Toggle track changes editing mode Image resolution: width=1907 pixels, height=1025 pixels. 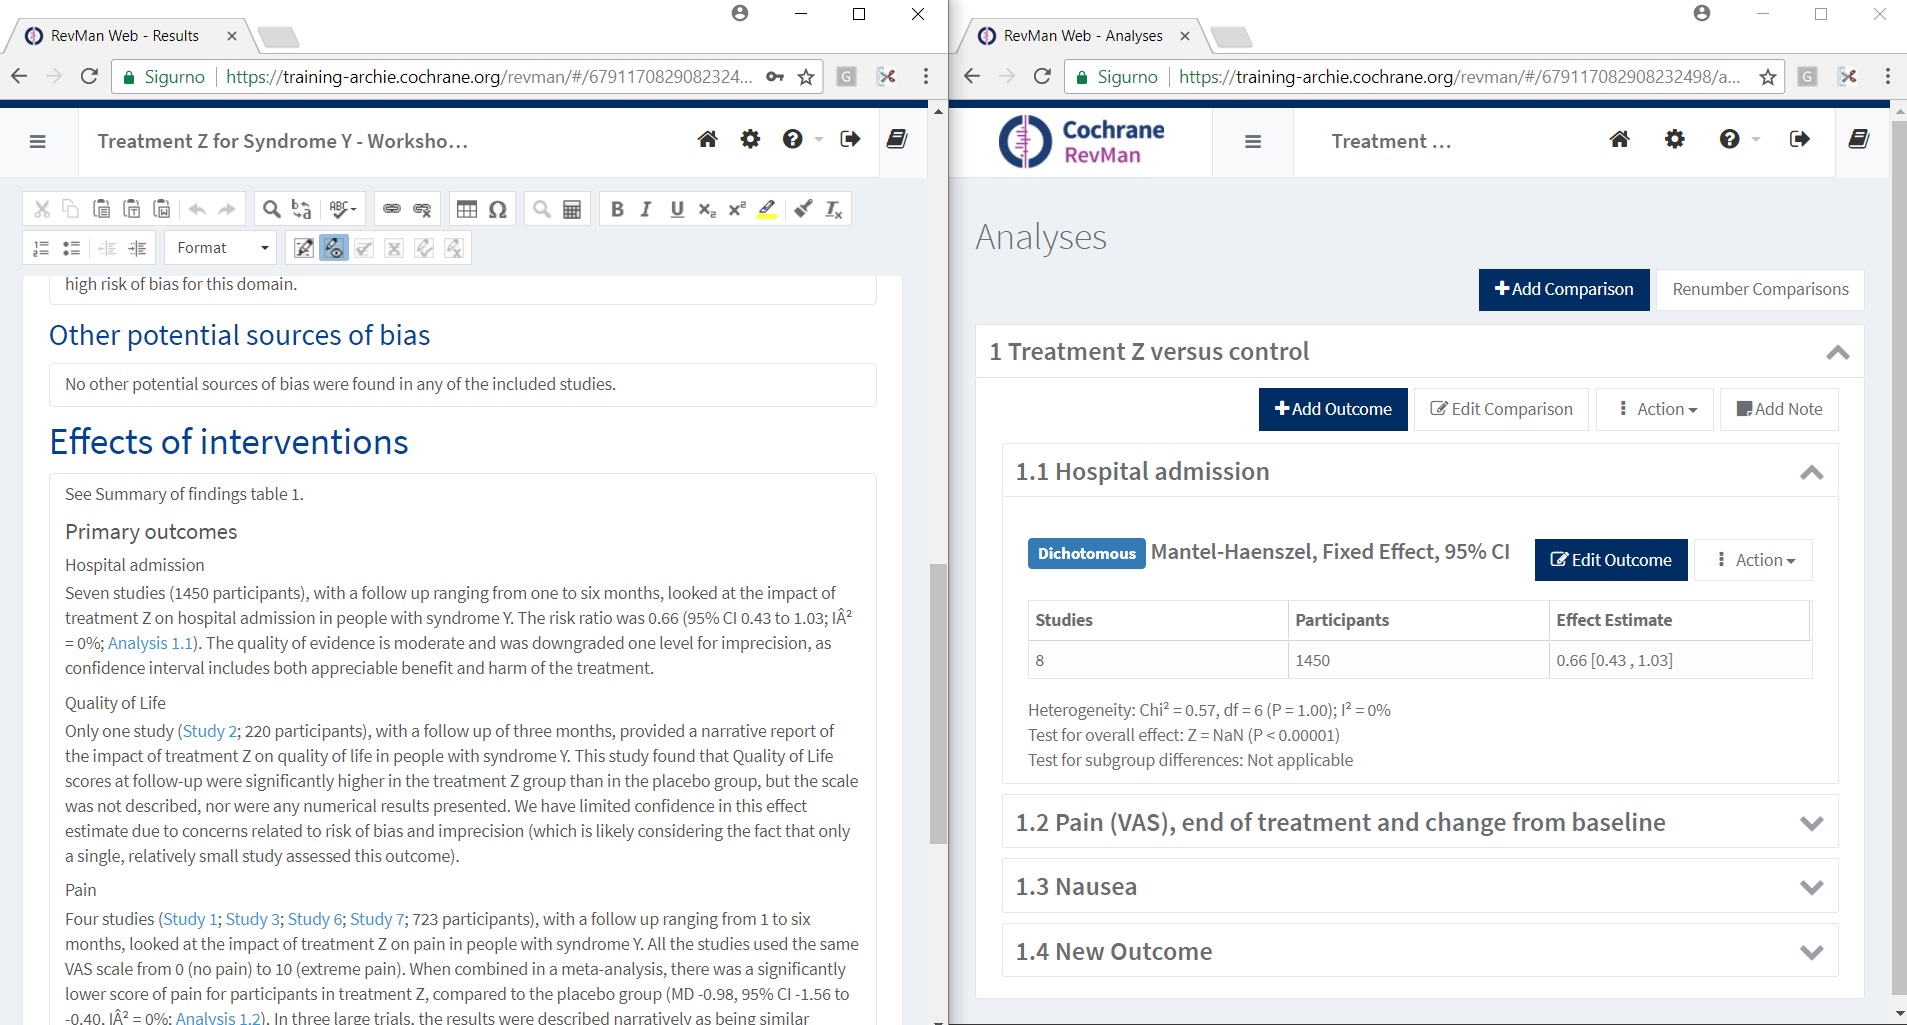tap(304, 248)
